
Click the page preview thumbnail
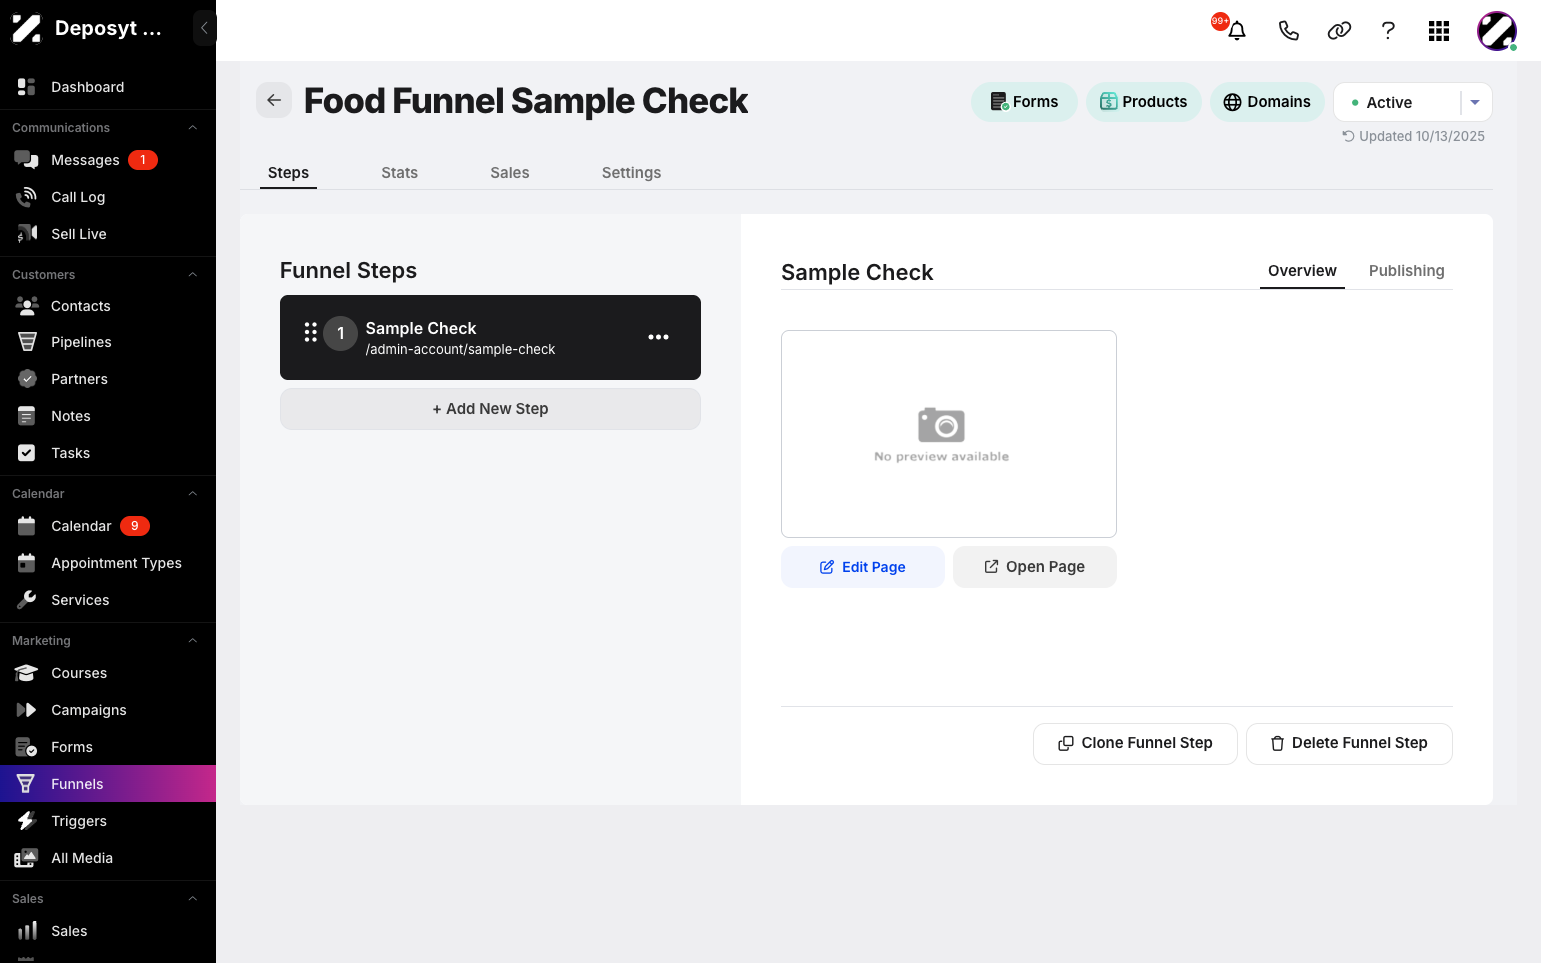point(949,434)
